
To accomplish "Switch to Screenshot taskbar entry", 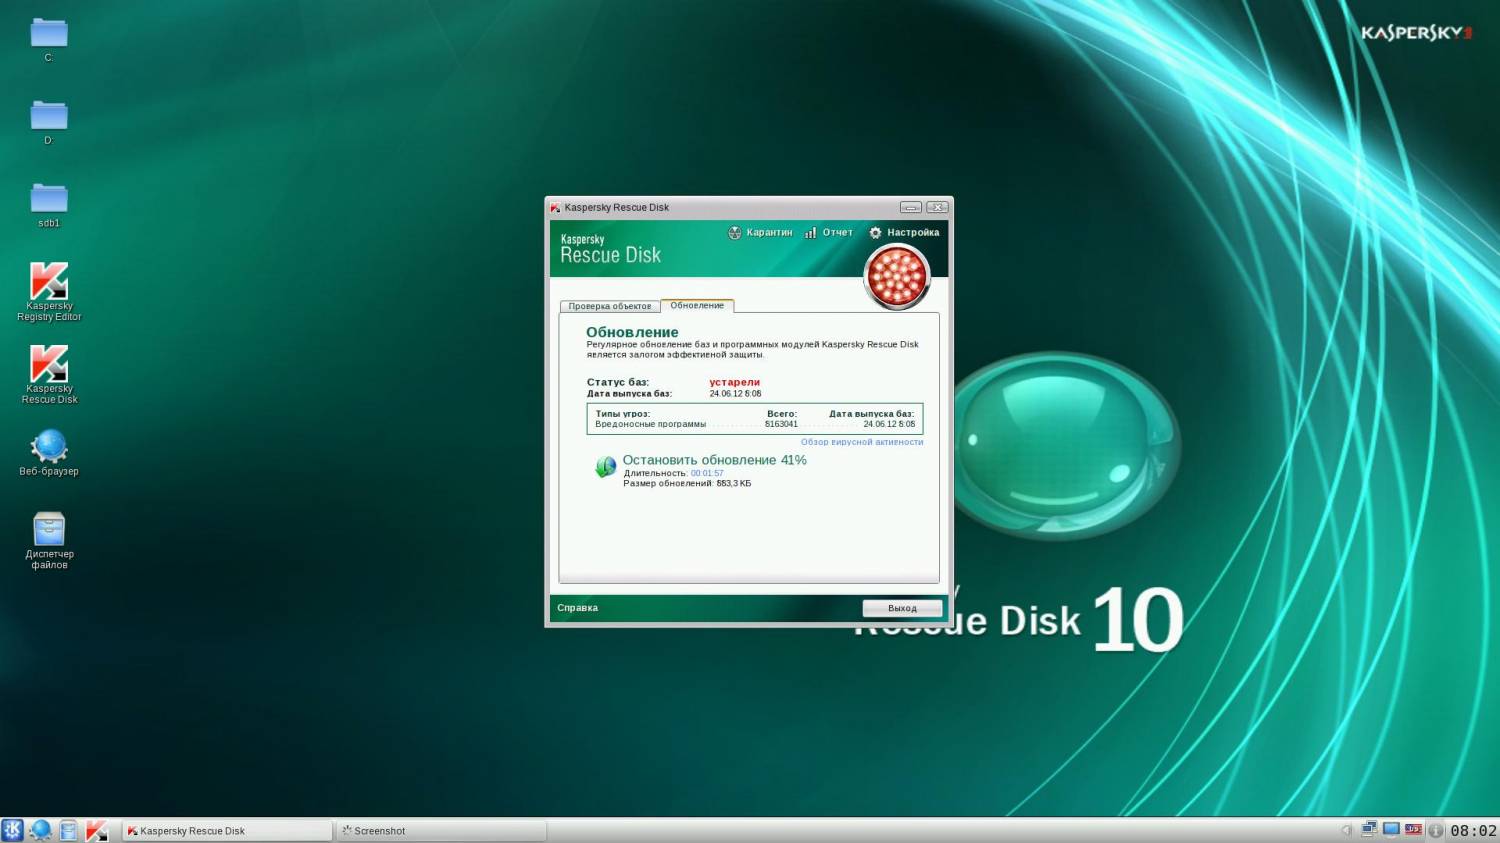I will point(441,830).
